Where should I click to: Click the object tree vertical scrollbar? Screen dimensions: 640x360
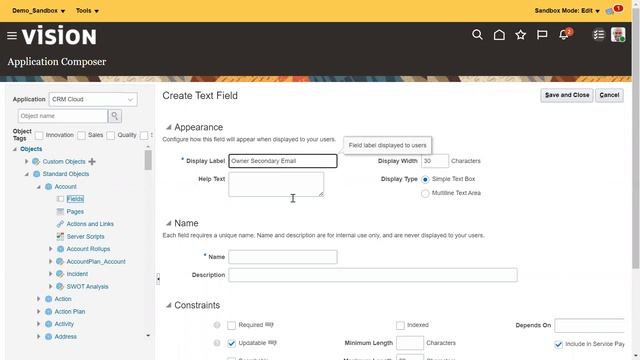pyautogui.click(x=148, y=160)
